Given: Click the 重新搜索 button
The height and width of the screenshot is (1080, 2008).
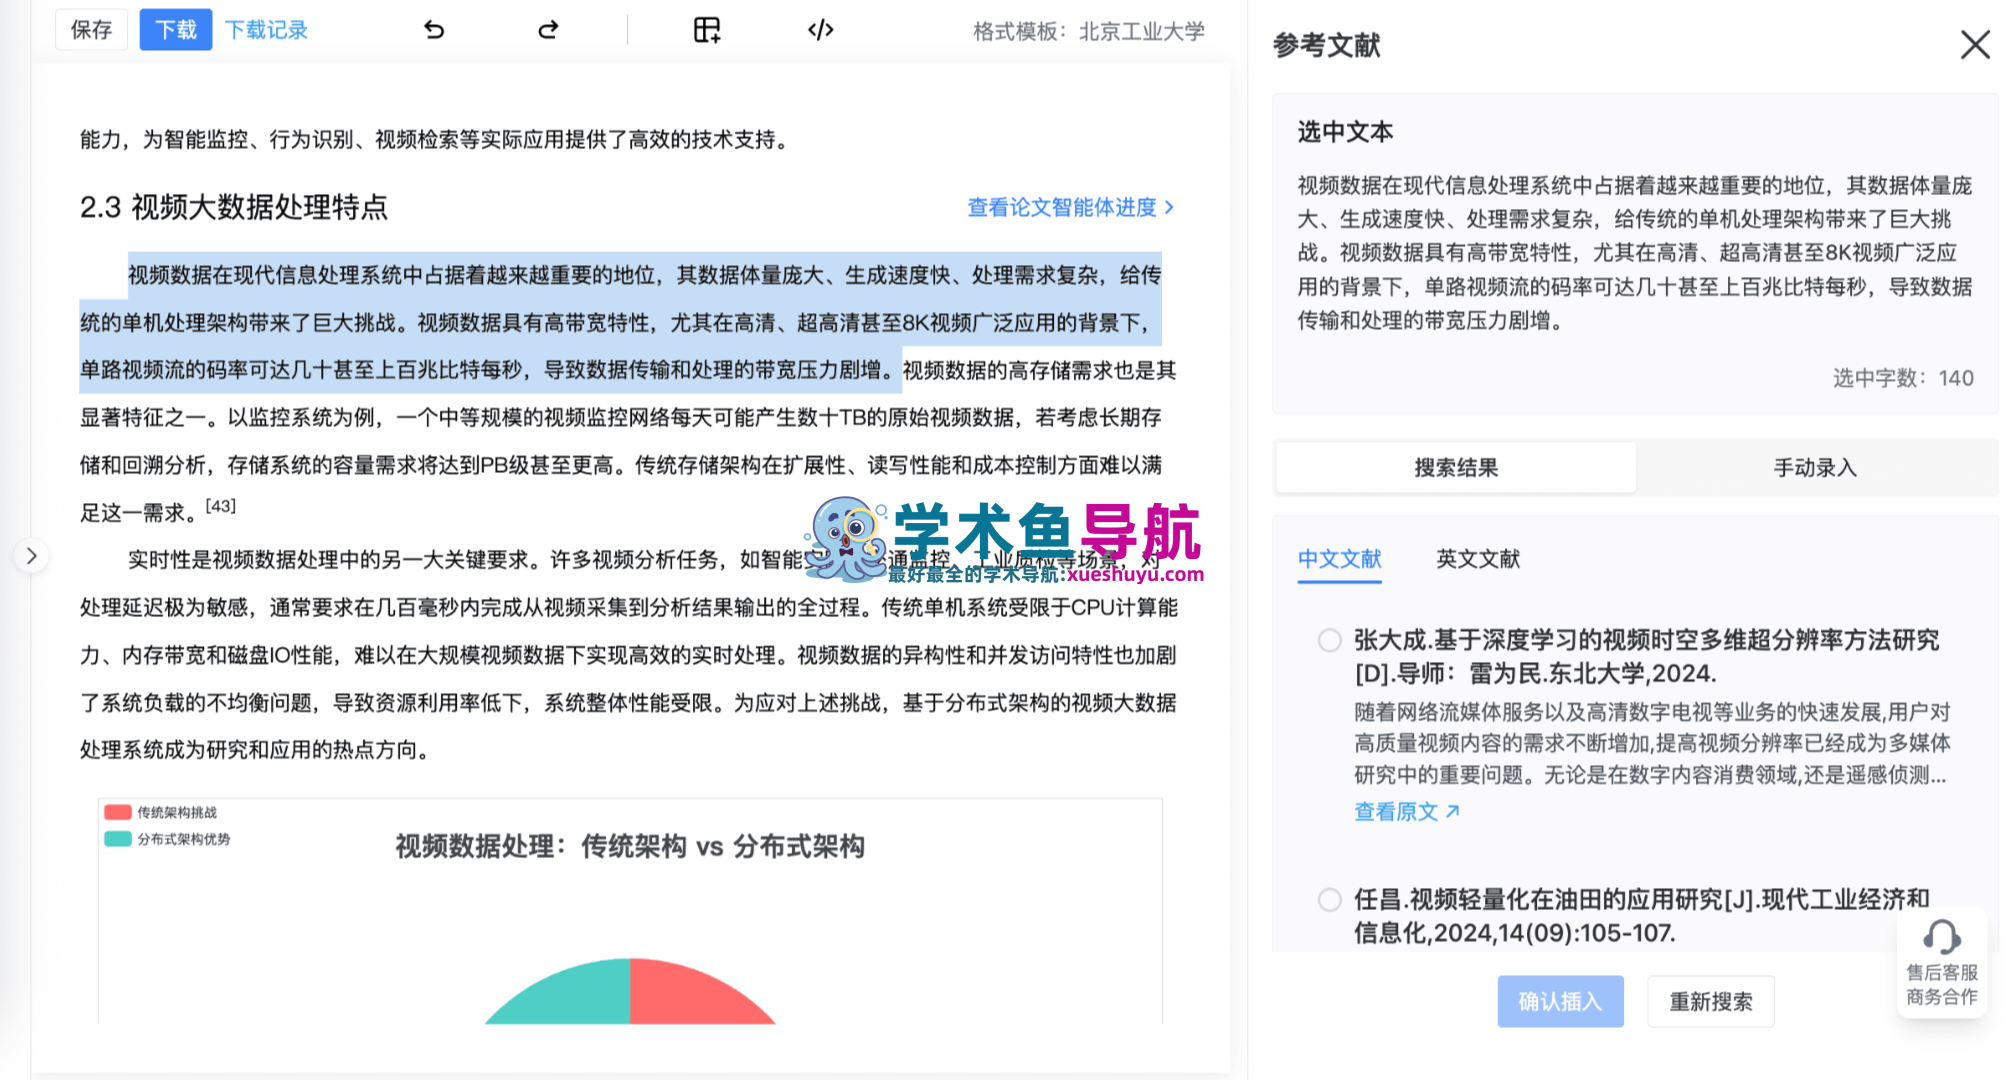Looking at the screenshot, I should [1710, 1001].
